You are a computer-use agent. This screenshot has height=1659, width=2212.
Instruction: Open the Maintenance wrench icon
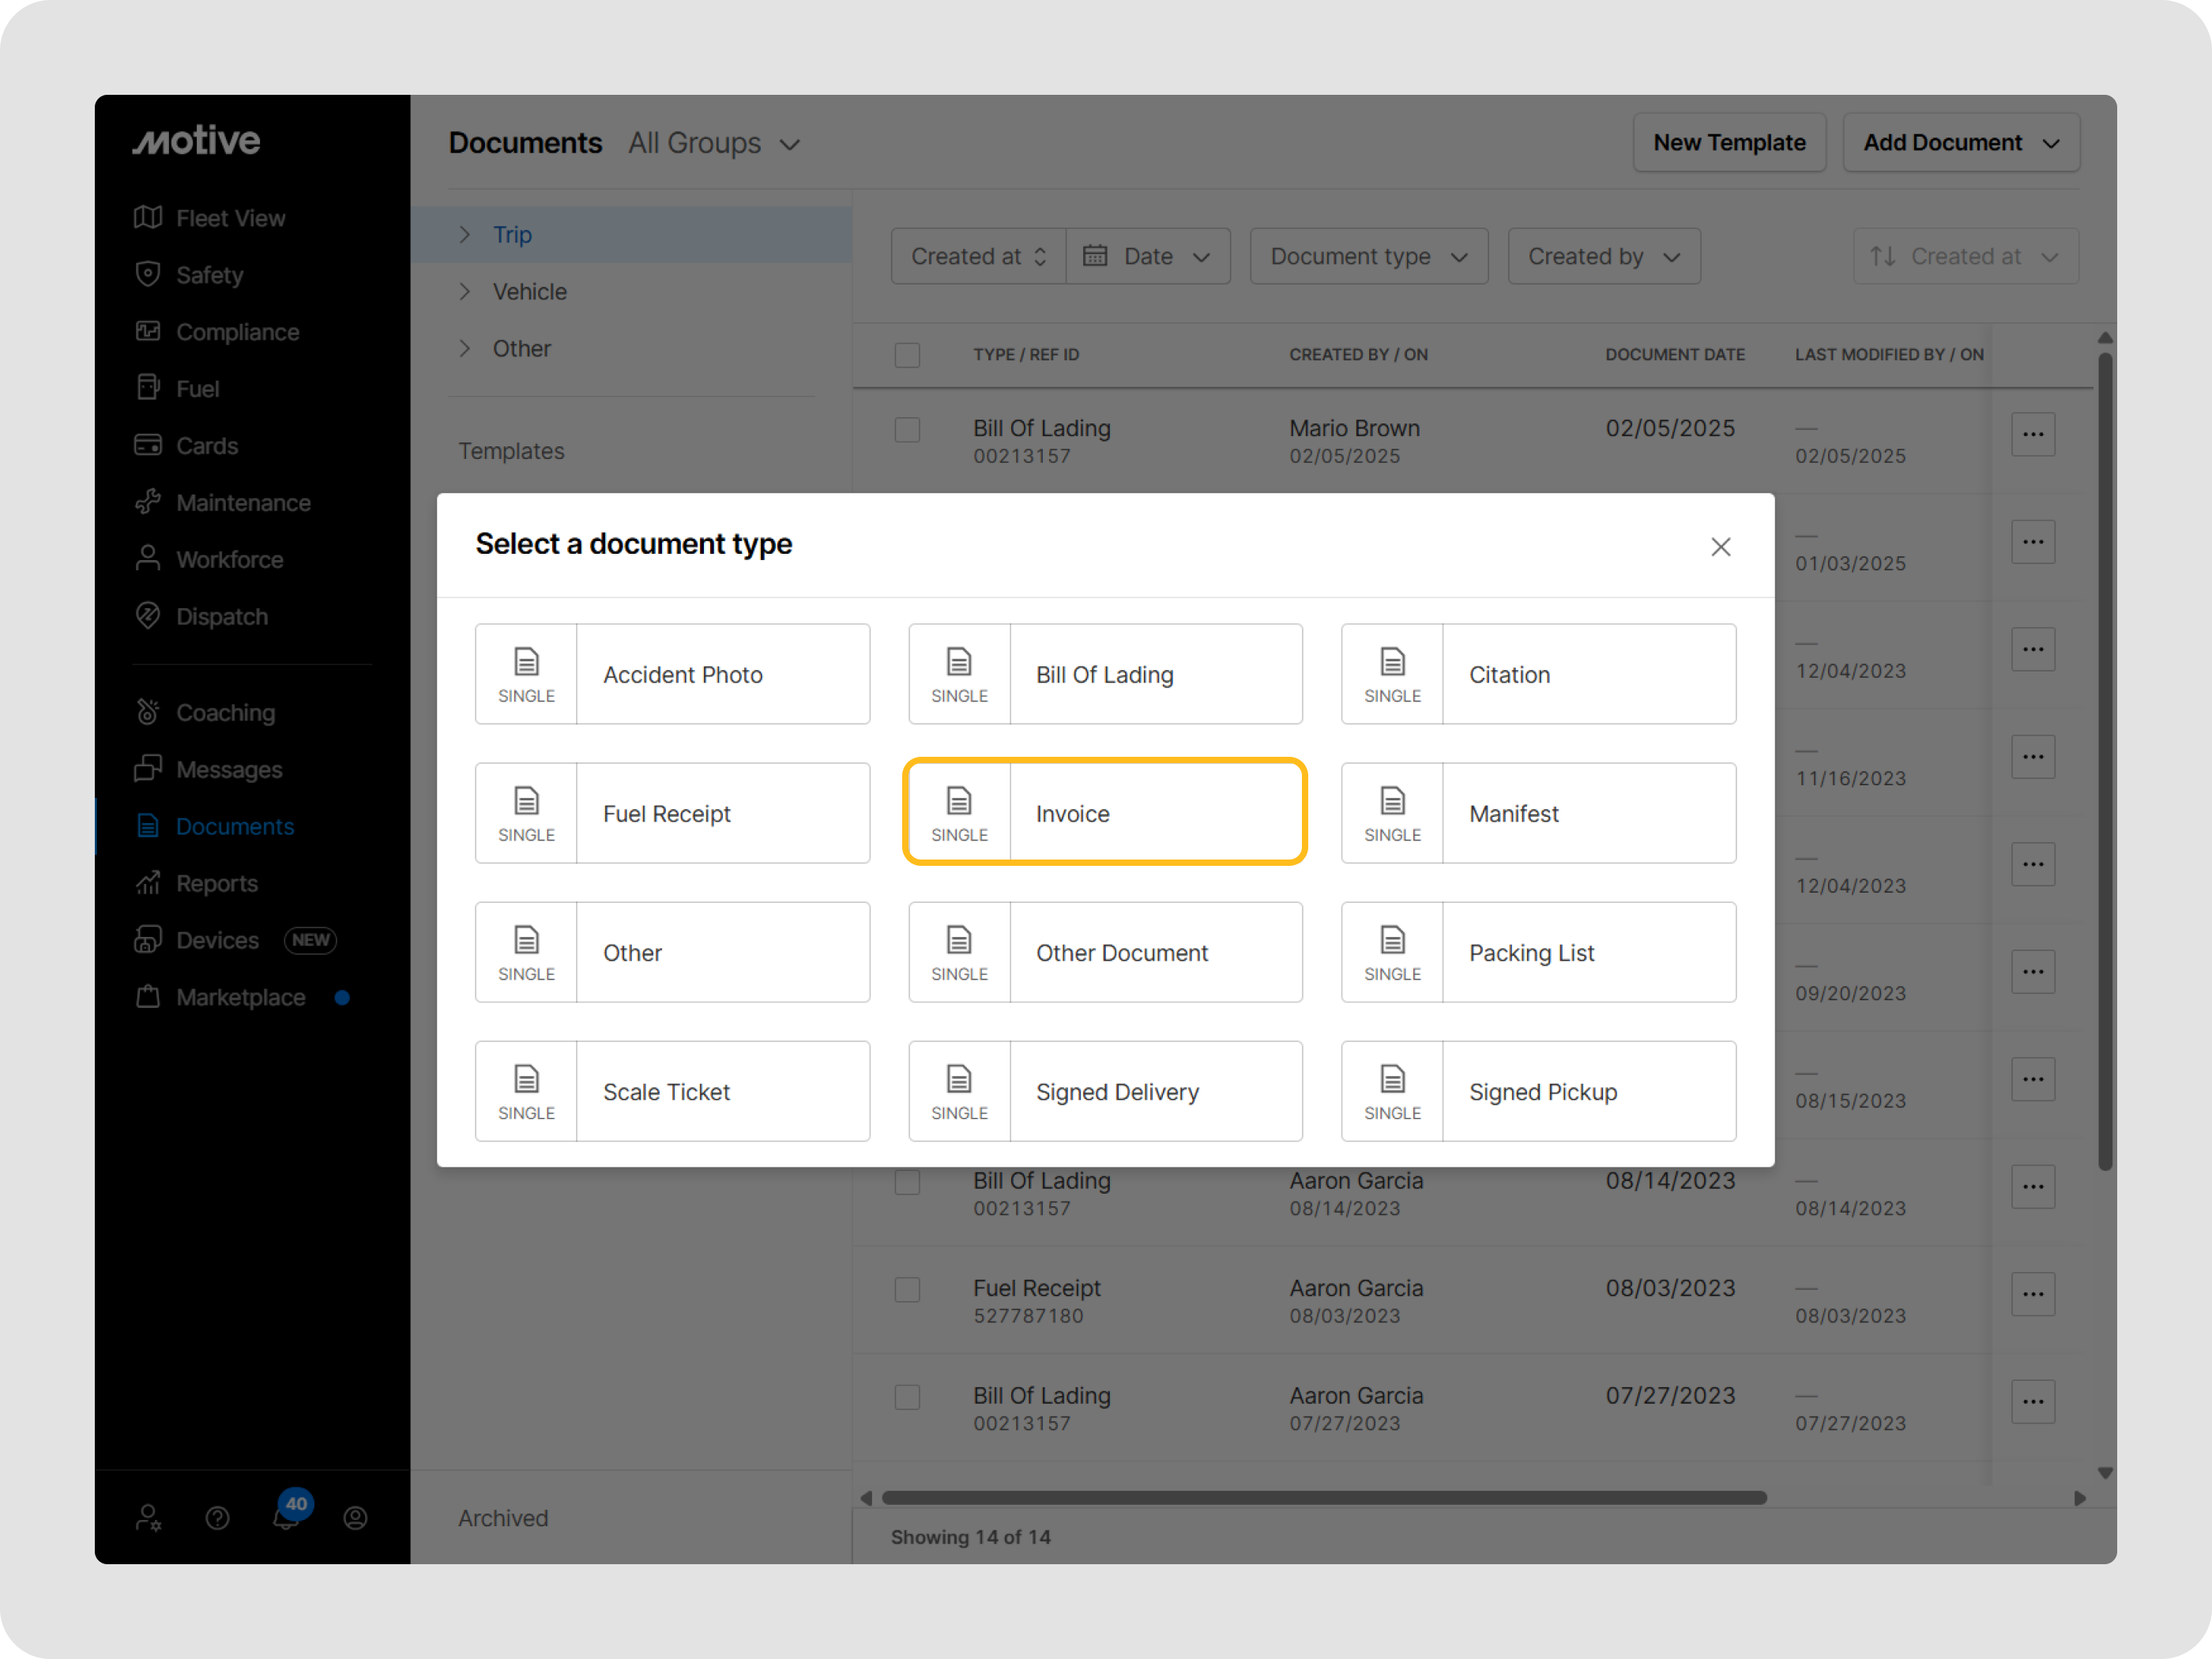pos(148,502)
